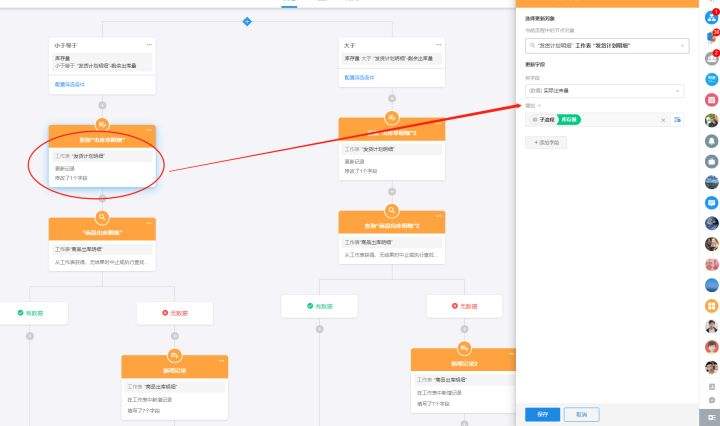Click the search icon on the left get-record node

click(x=102, y=217)
